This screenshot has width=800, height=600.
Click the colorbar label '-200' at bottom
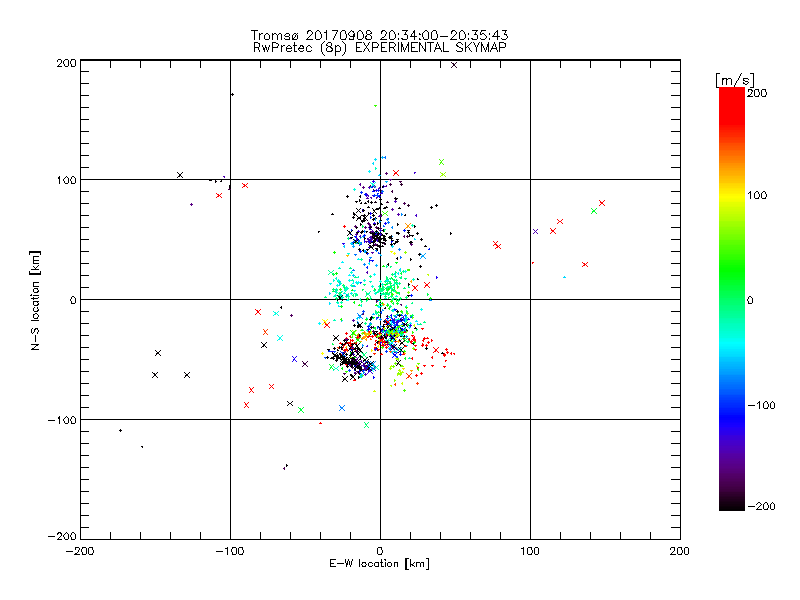pyautogui.click(x=761, y=506)
